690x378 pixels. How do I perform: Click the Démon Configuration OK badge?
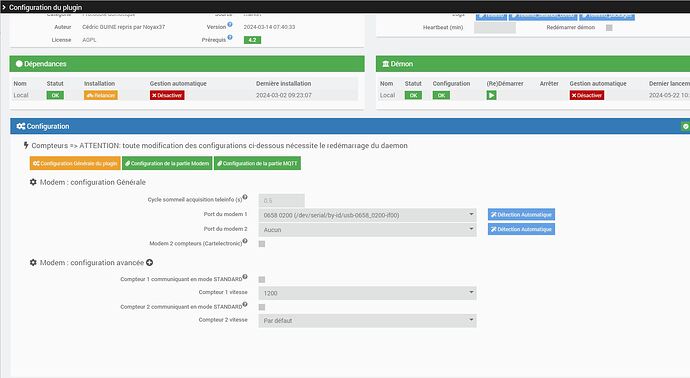click(441, 95)
